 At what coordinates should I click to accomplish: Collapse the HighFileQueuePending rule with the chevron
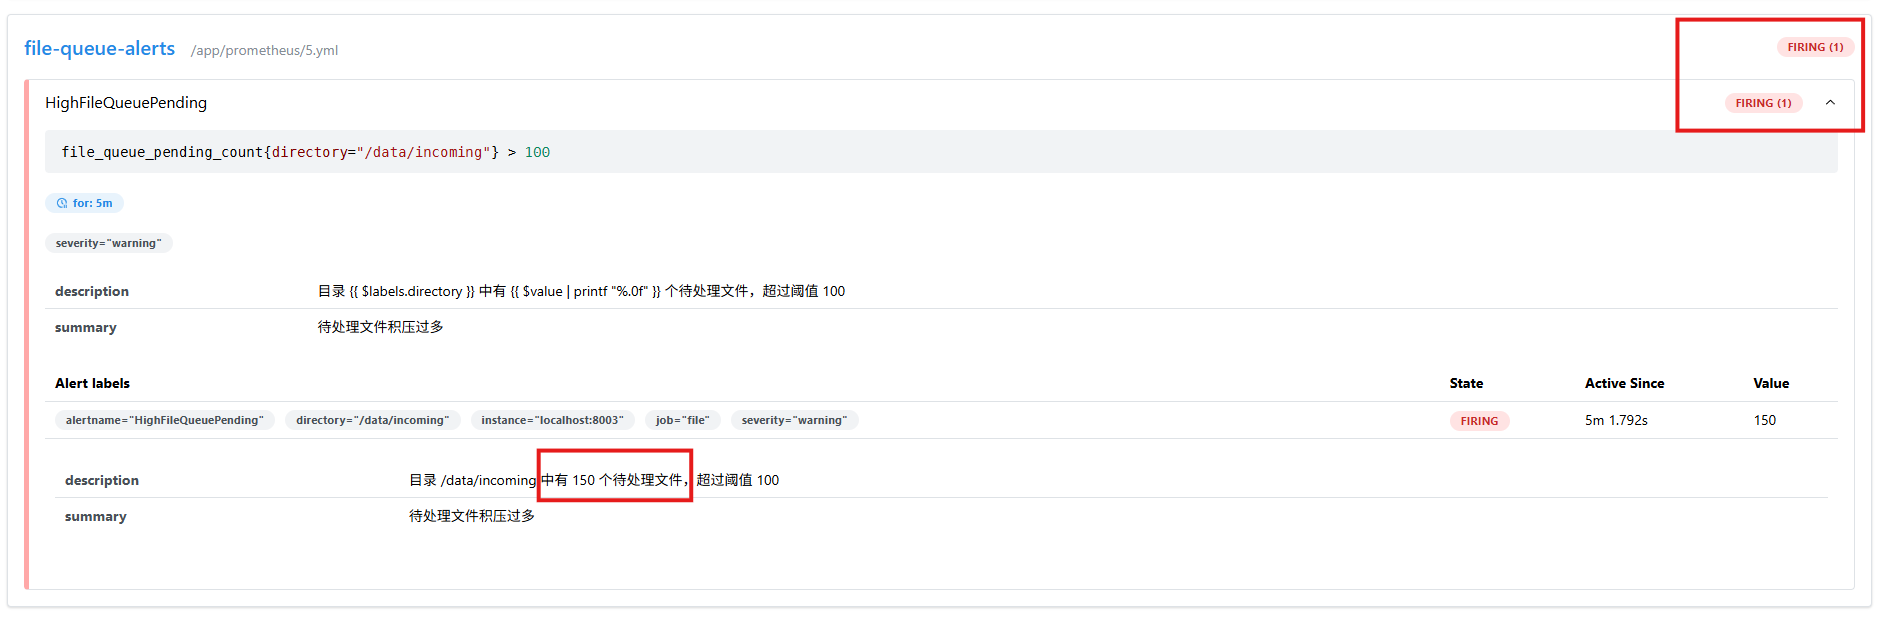click(x=1830, y=103)
